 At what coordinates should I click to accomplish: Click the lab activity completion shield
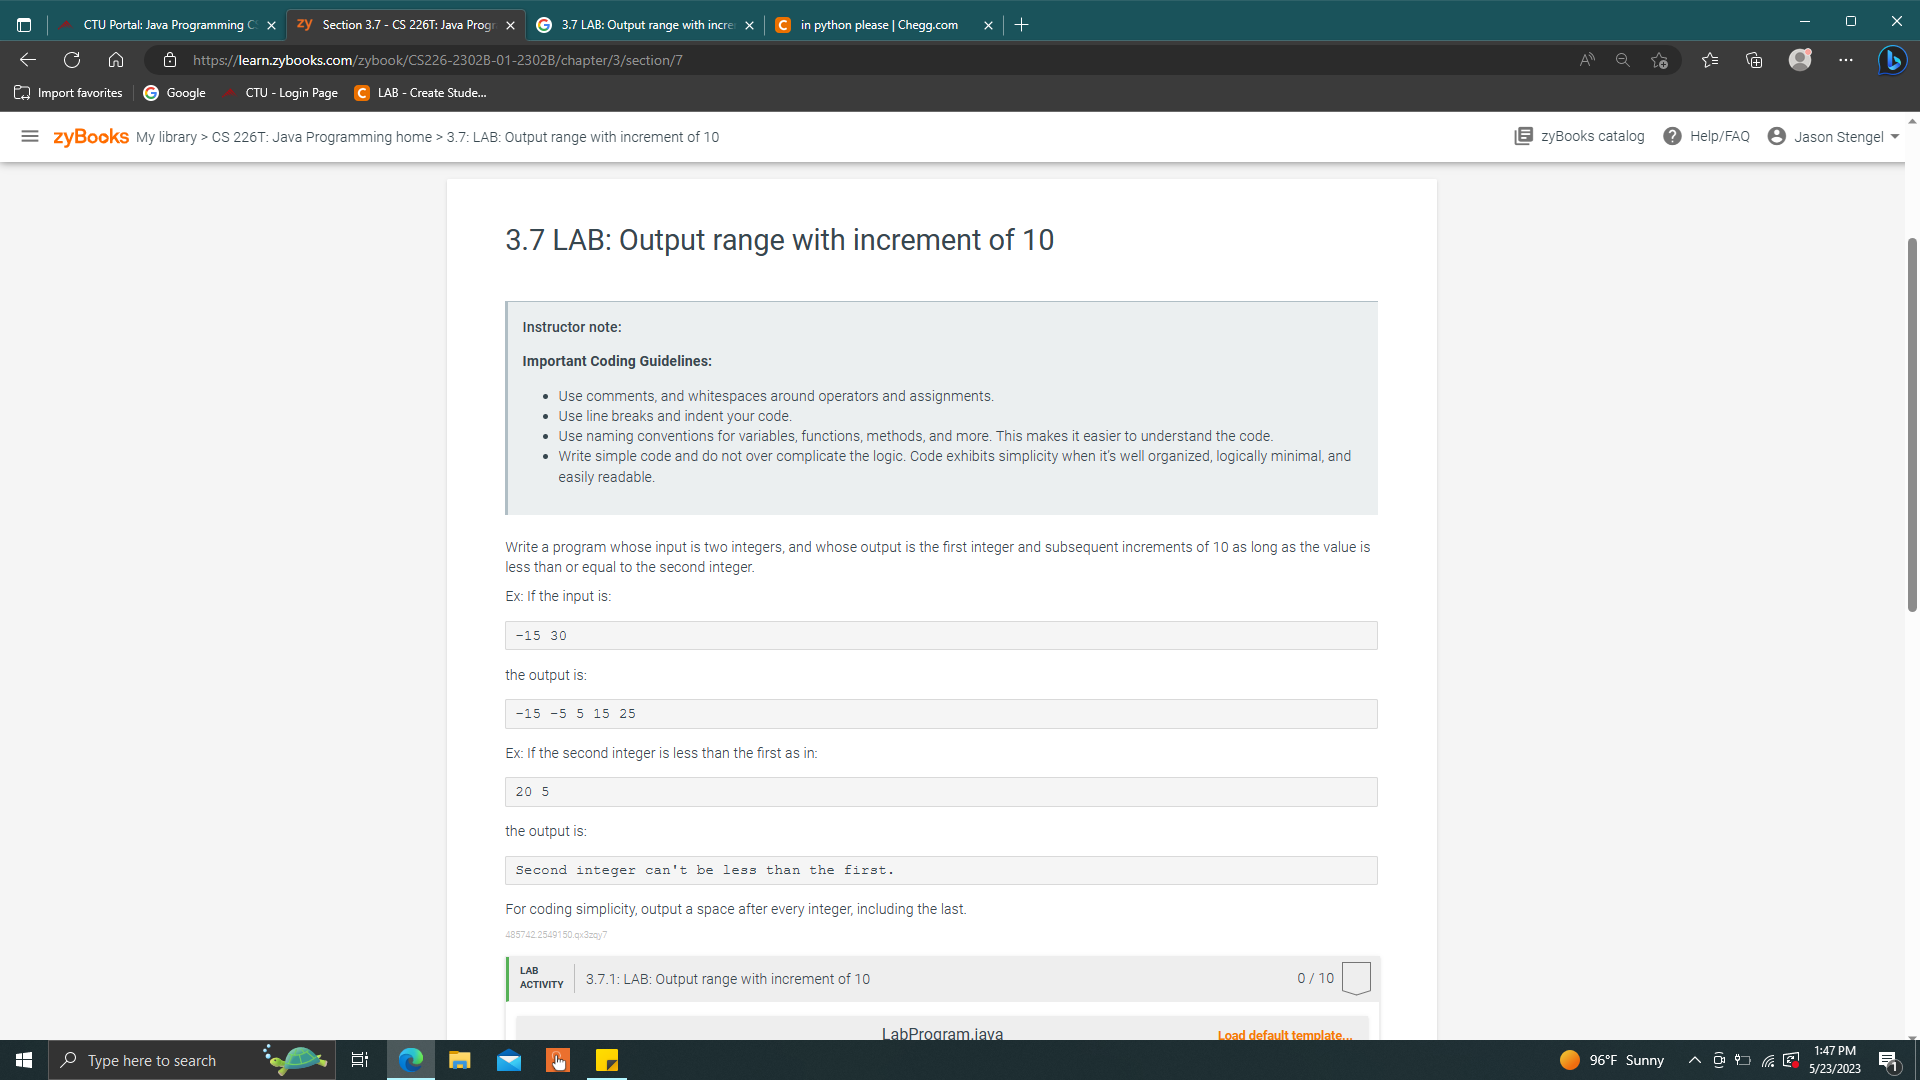tap(1356, 978)
